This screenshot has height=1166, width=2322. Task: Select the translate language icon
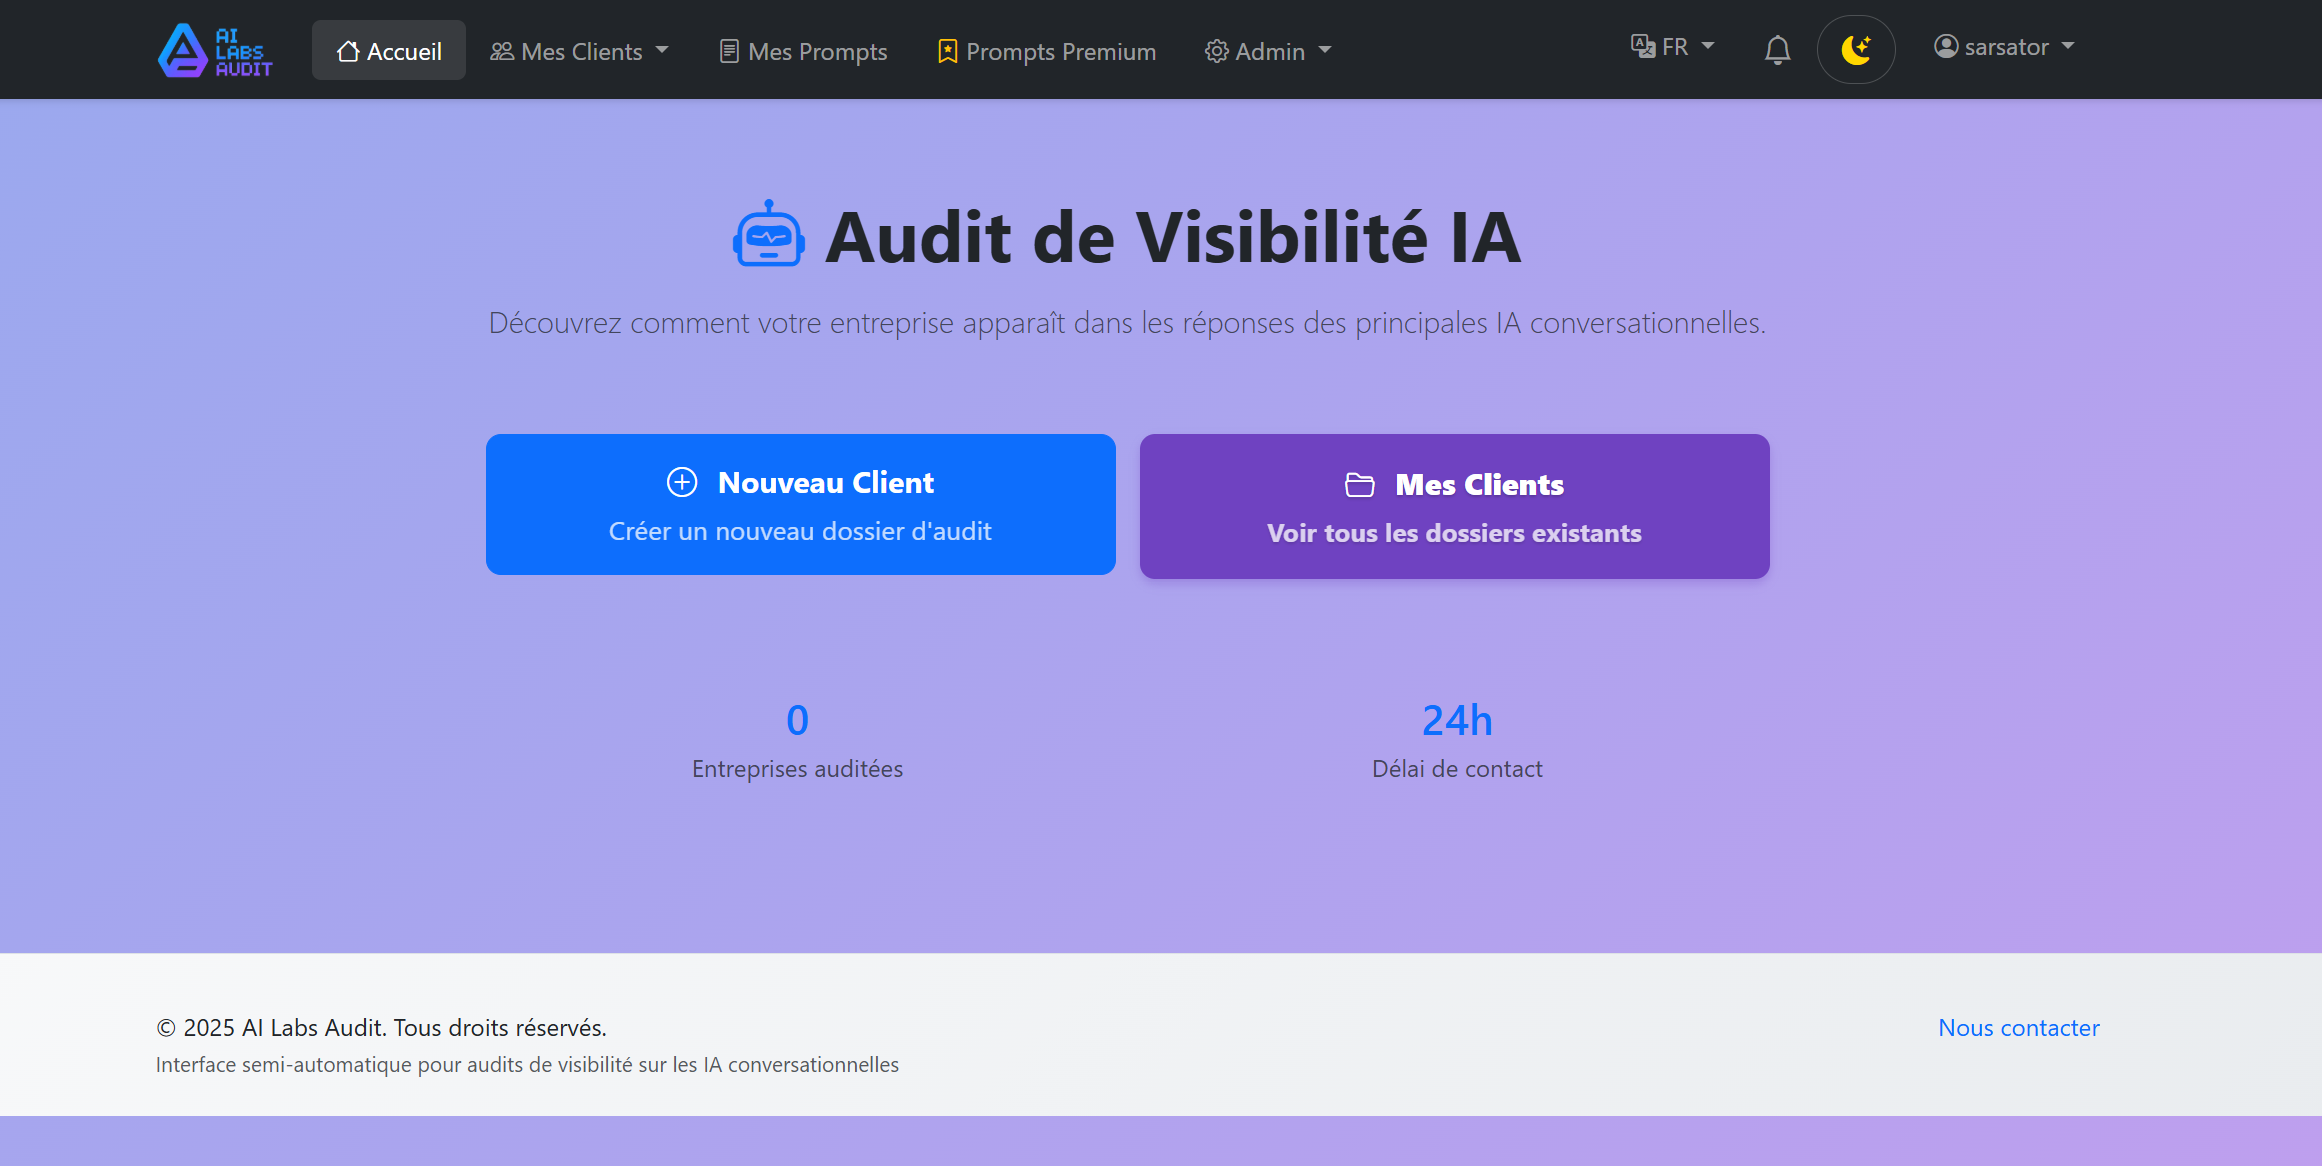tap(1643, 46)
